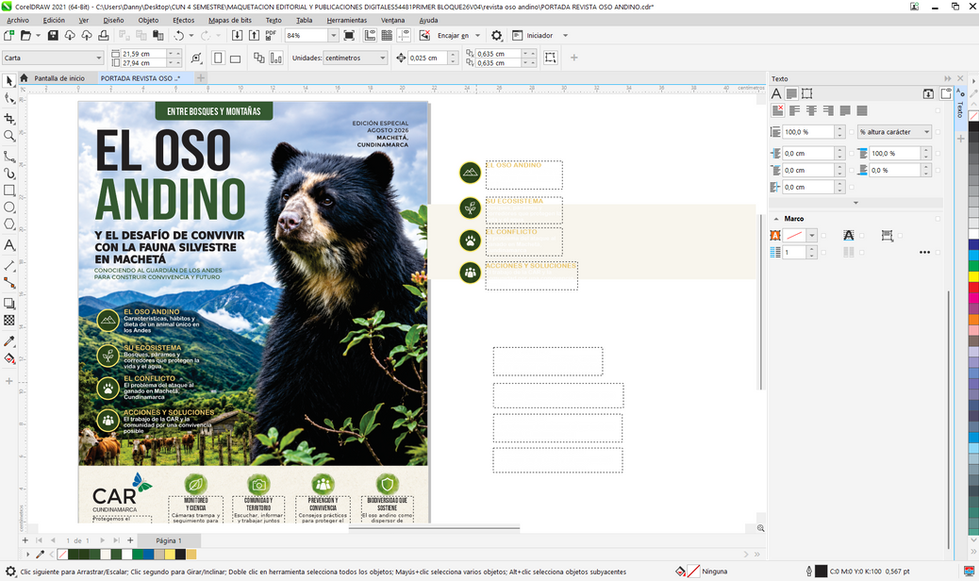Toggle show grid button

(387, 36)
